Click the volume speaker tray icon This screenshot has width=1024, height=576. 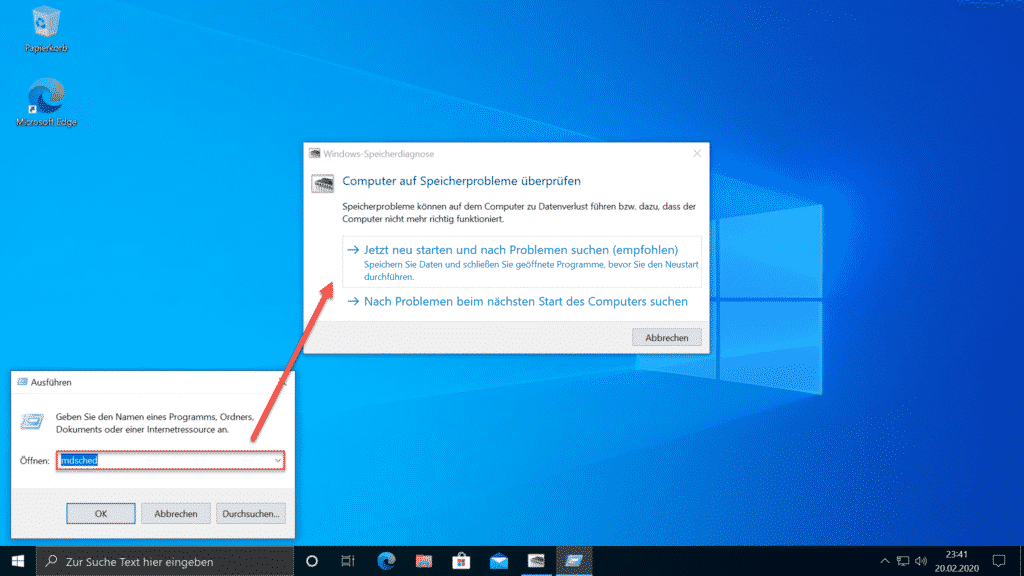tap(921, 561)
